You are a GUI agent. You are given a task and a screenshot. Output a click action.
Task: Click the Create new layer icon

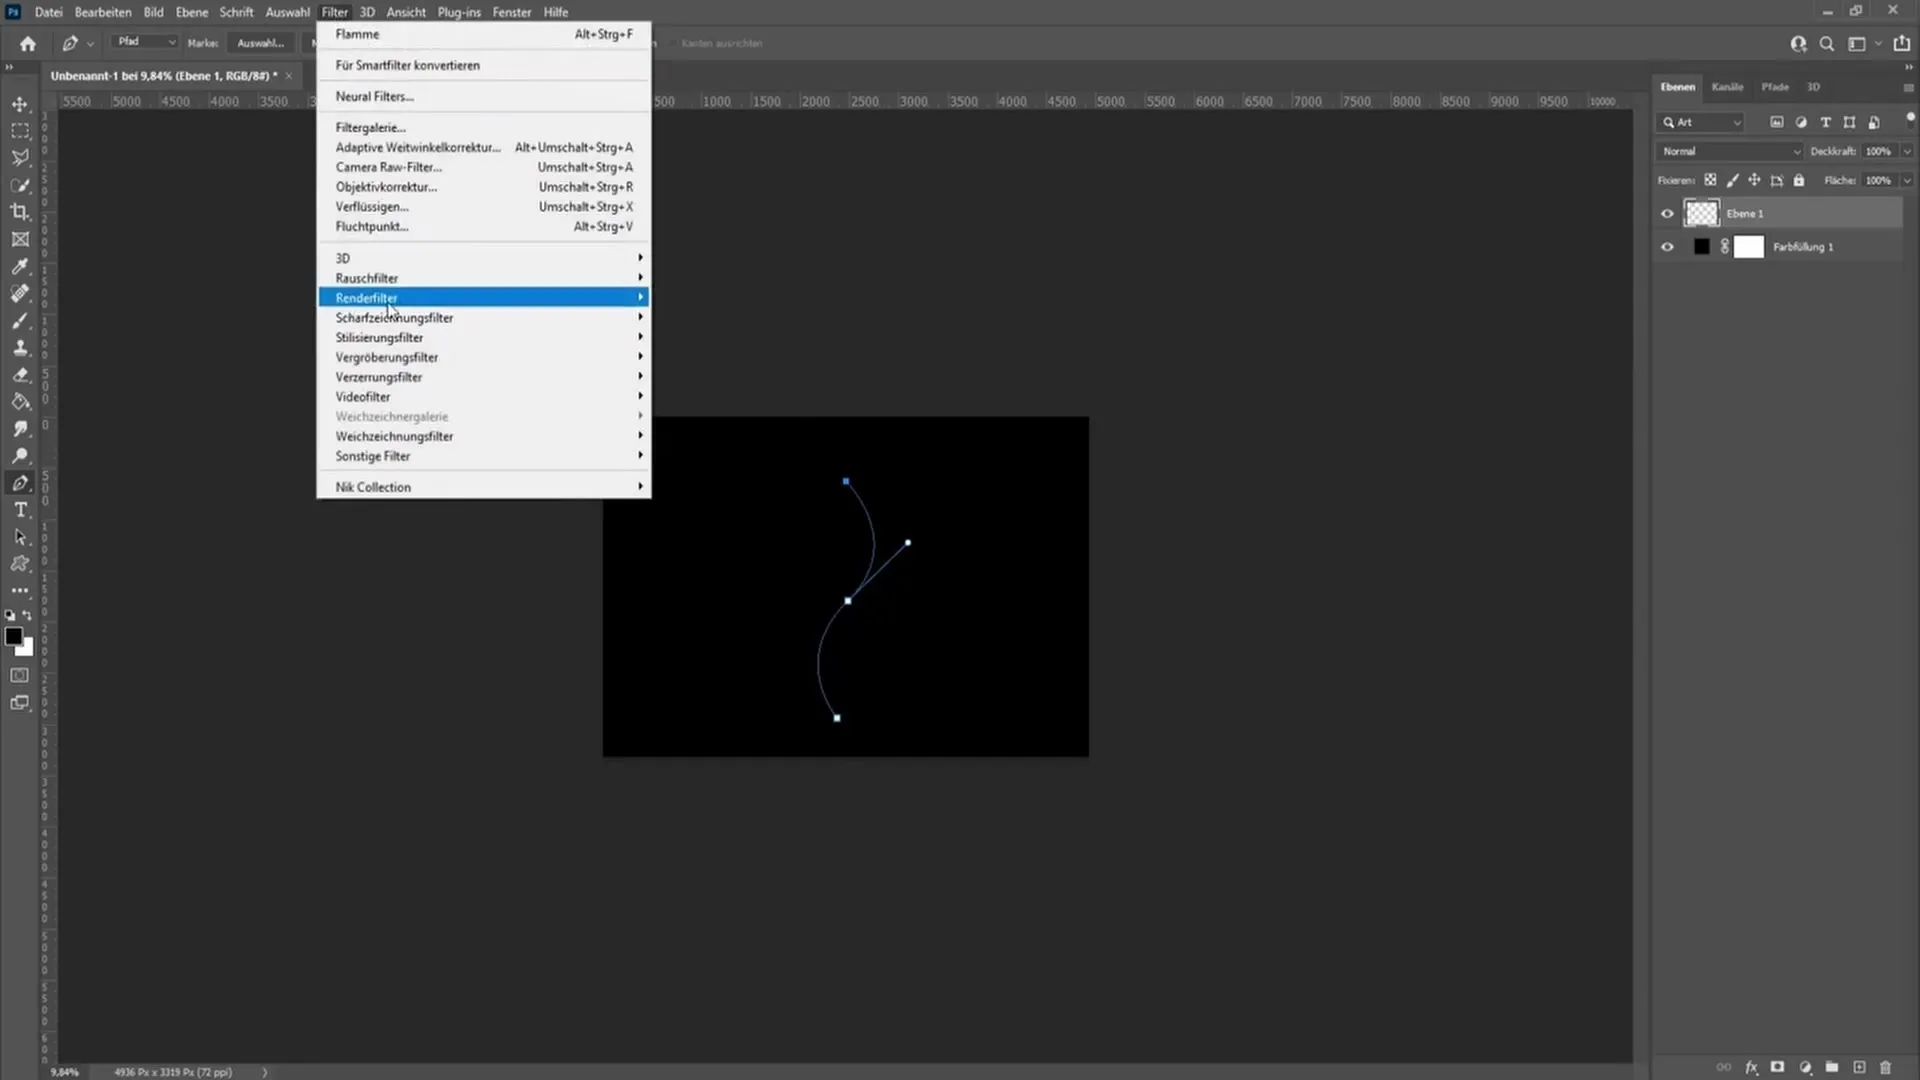coord(1859,1067)
